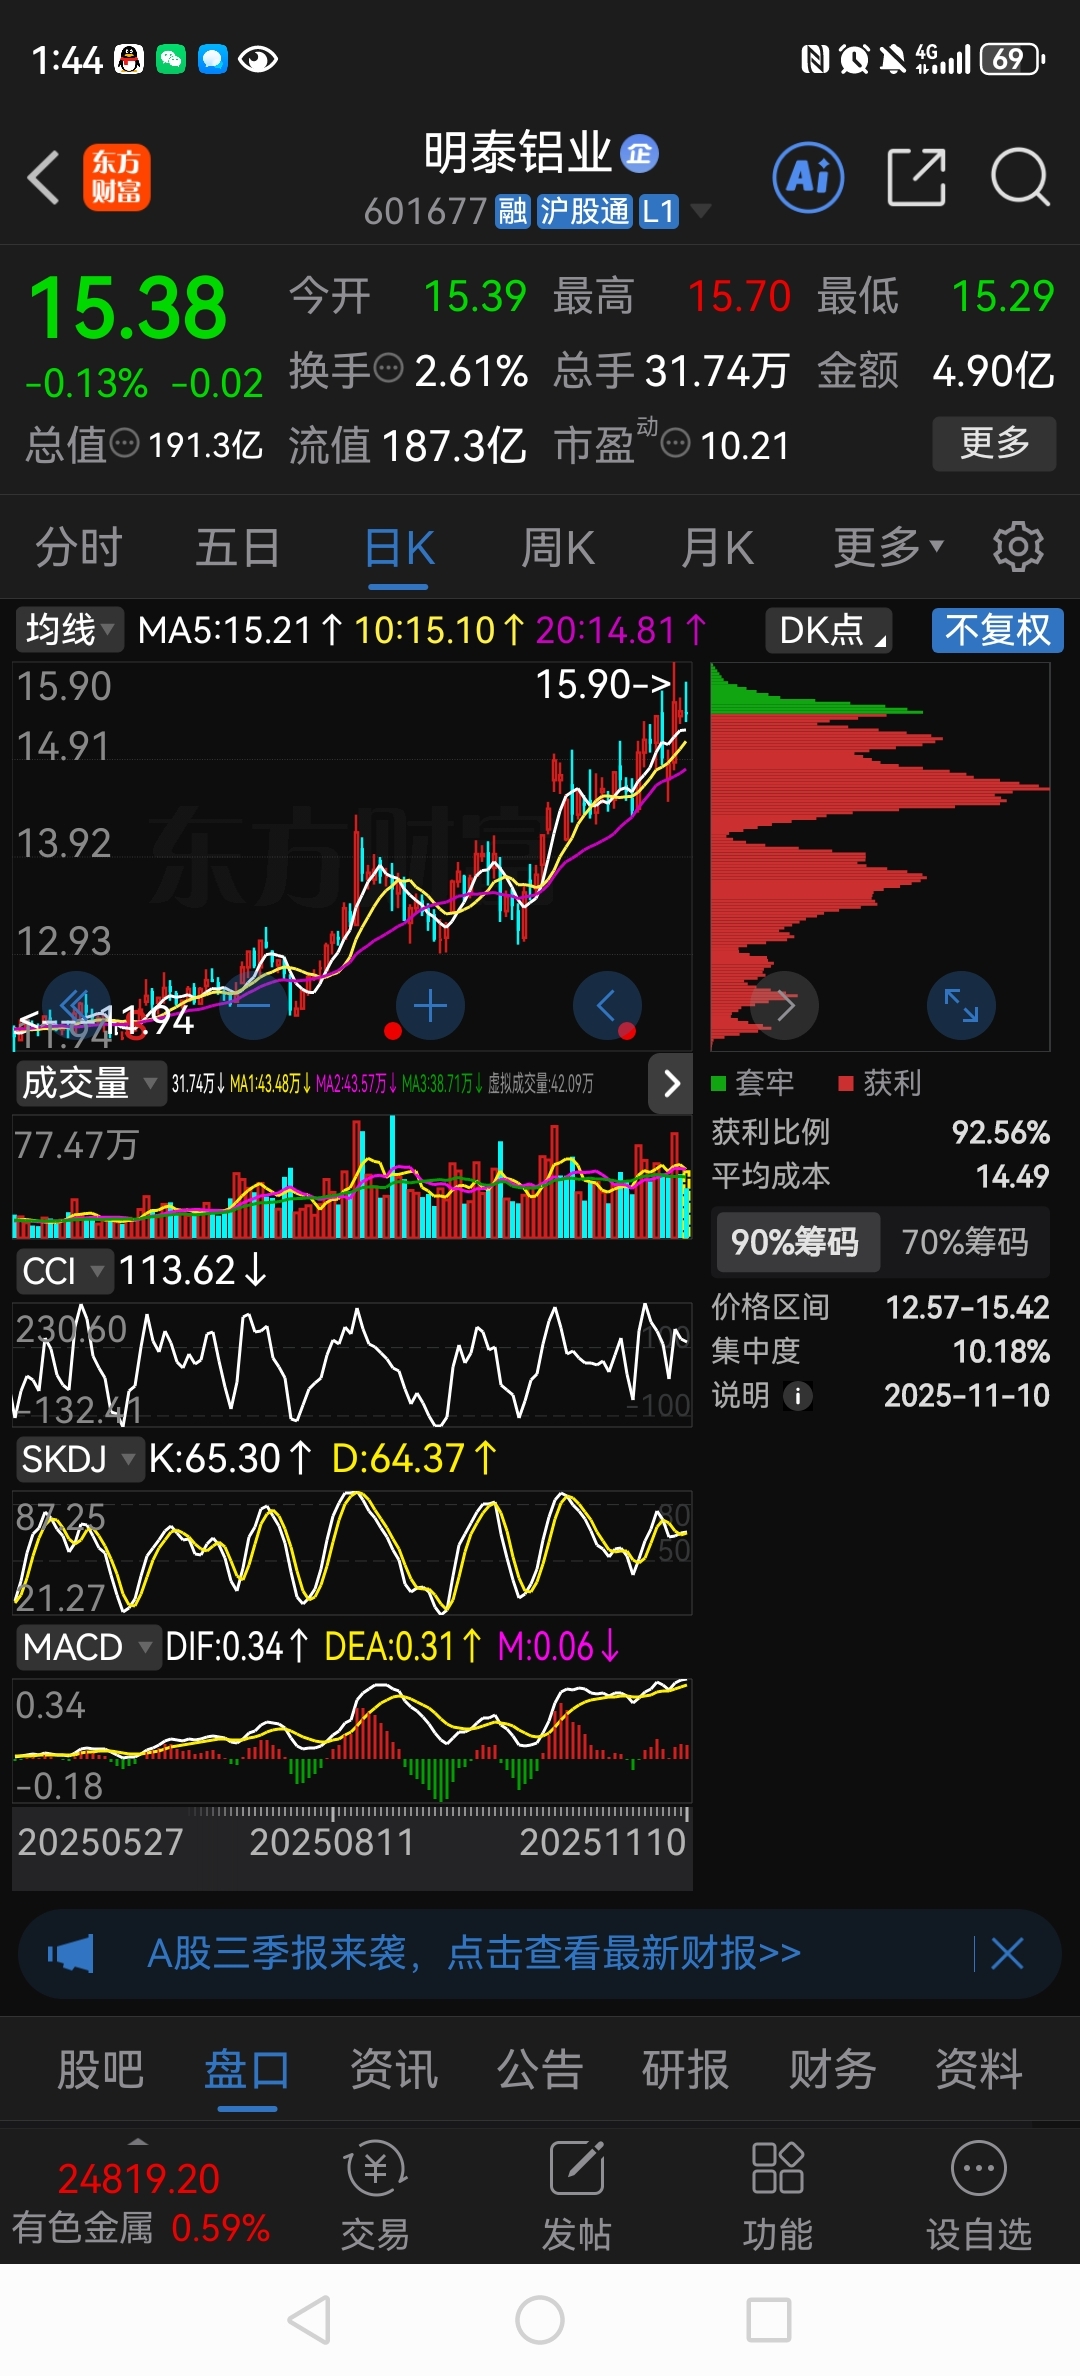Open chart settings gear icon
1080x2376 pixels.
click(1018, 547)
